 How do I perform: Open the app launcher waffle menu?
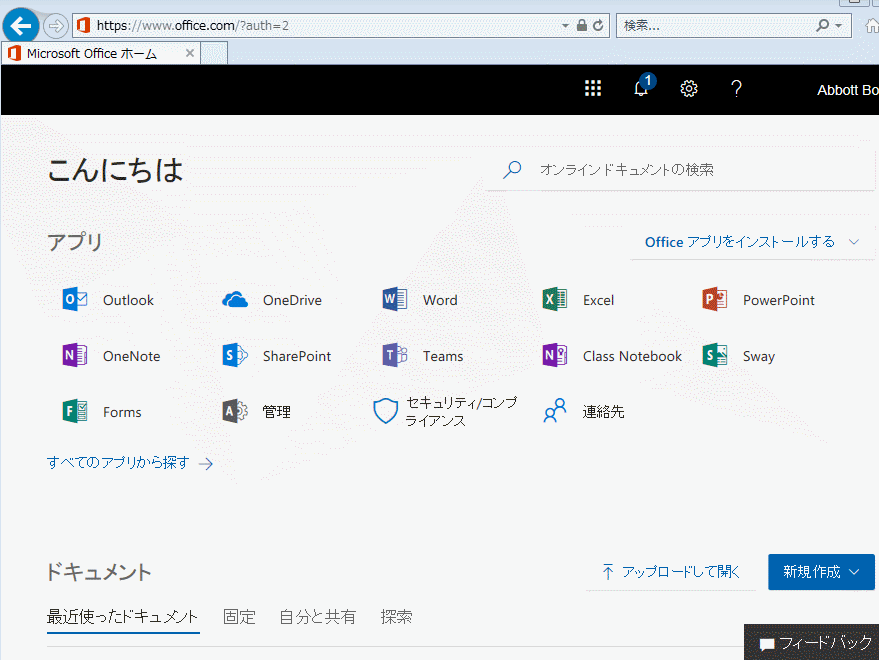pos(593,89)
